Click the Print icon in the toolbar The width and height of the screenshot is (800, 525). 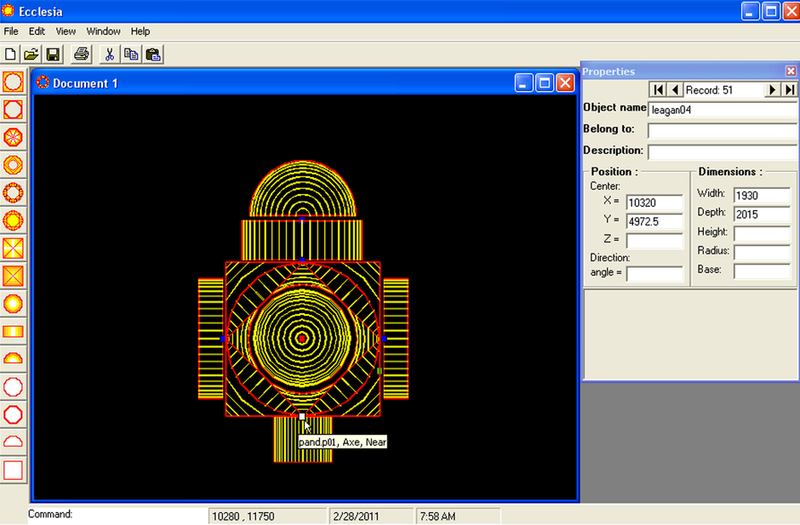click(x=82, y=54)
